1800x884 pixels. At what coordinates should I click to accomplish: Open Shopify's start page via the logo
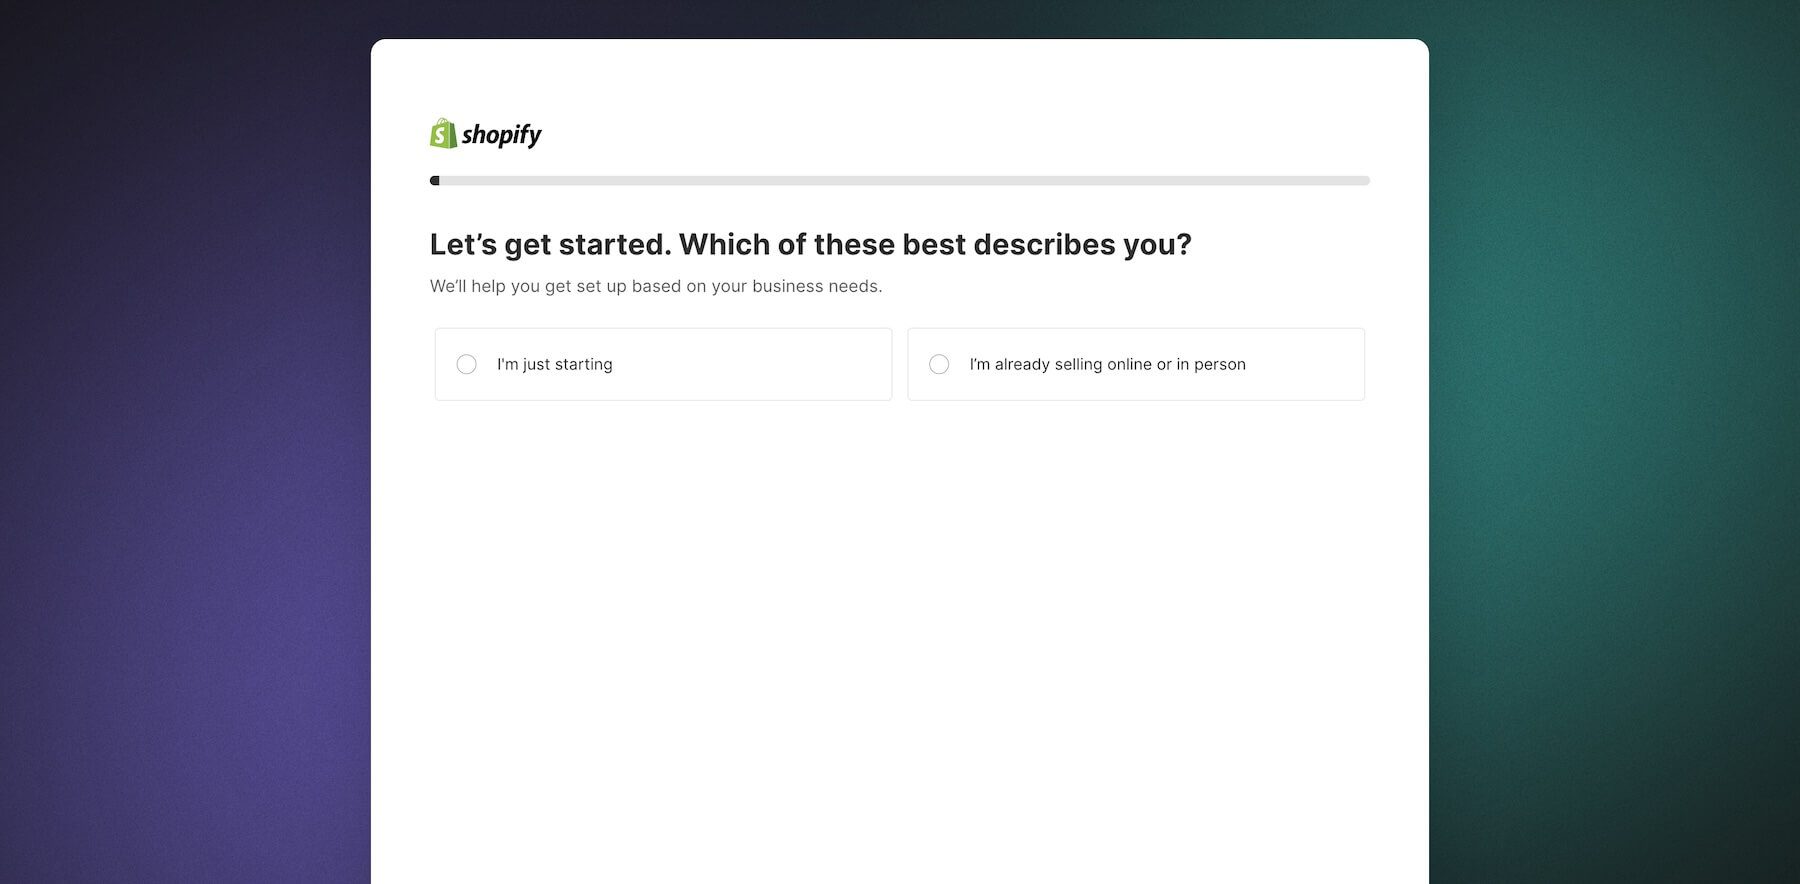pos(484,133)
